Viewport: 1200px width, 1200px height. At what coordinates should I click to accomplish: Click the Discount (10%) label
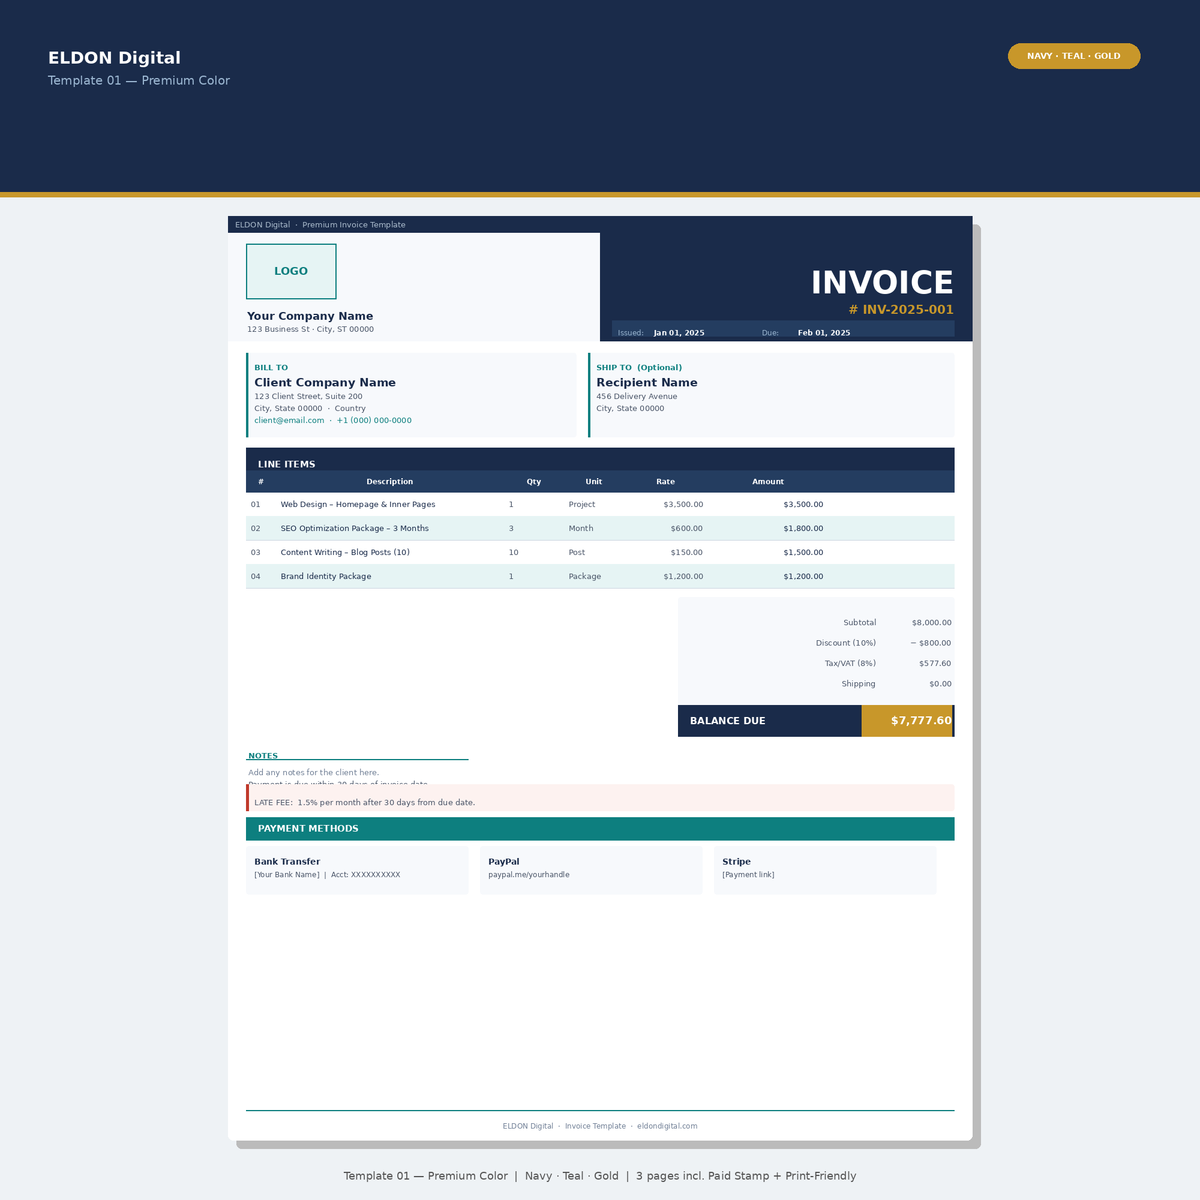click(846, 643)
